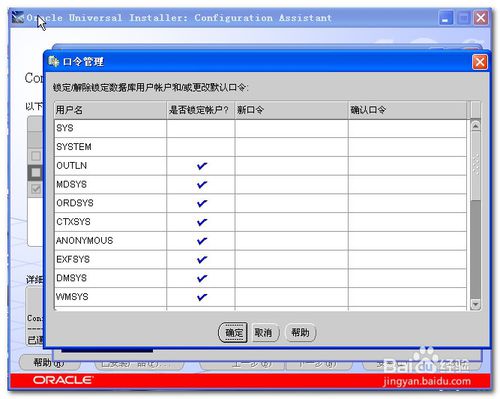The height and width of the screenshot is (399, 500).
Task: Select the SYS username row
Action: click(x=110, y=128)
